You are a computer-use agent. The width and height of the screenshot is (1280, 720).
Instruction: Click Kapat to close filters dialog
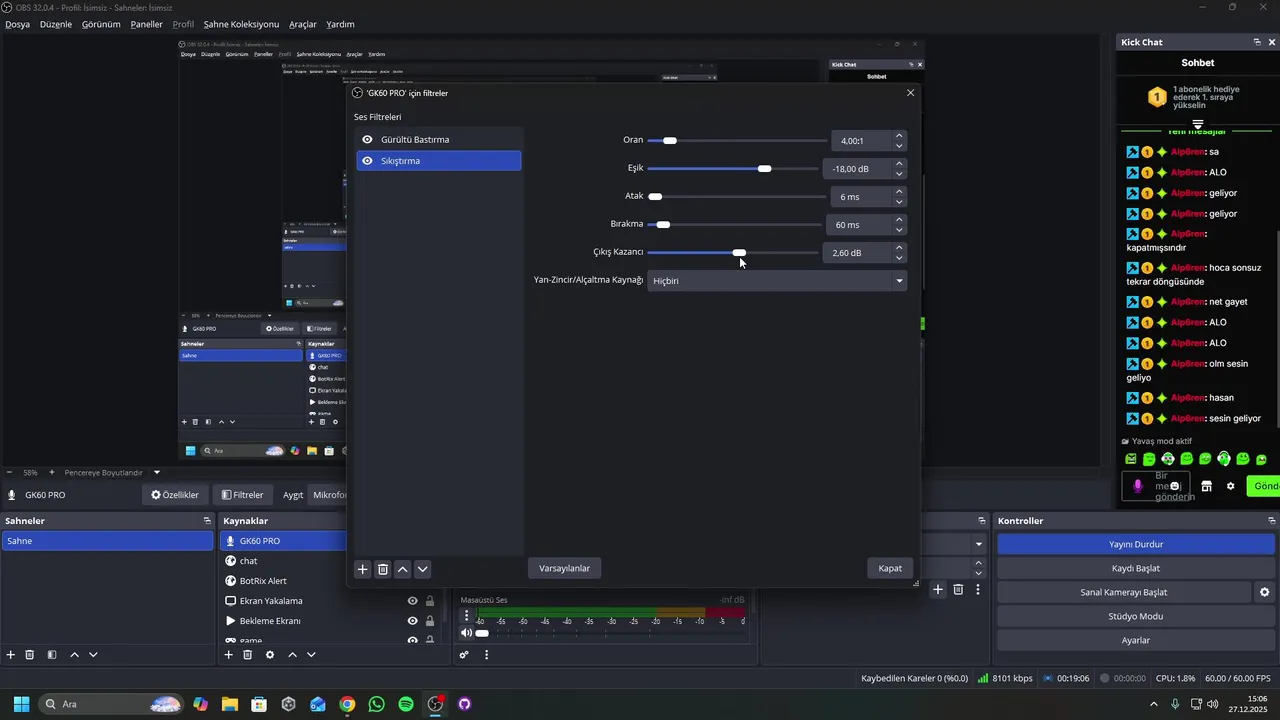tap(890, 568)
